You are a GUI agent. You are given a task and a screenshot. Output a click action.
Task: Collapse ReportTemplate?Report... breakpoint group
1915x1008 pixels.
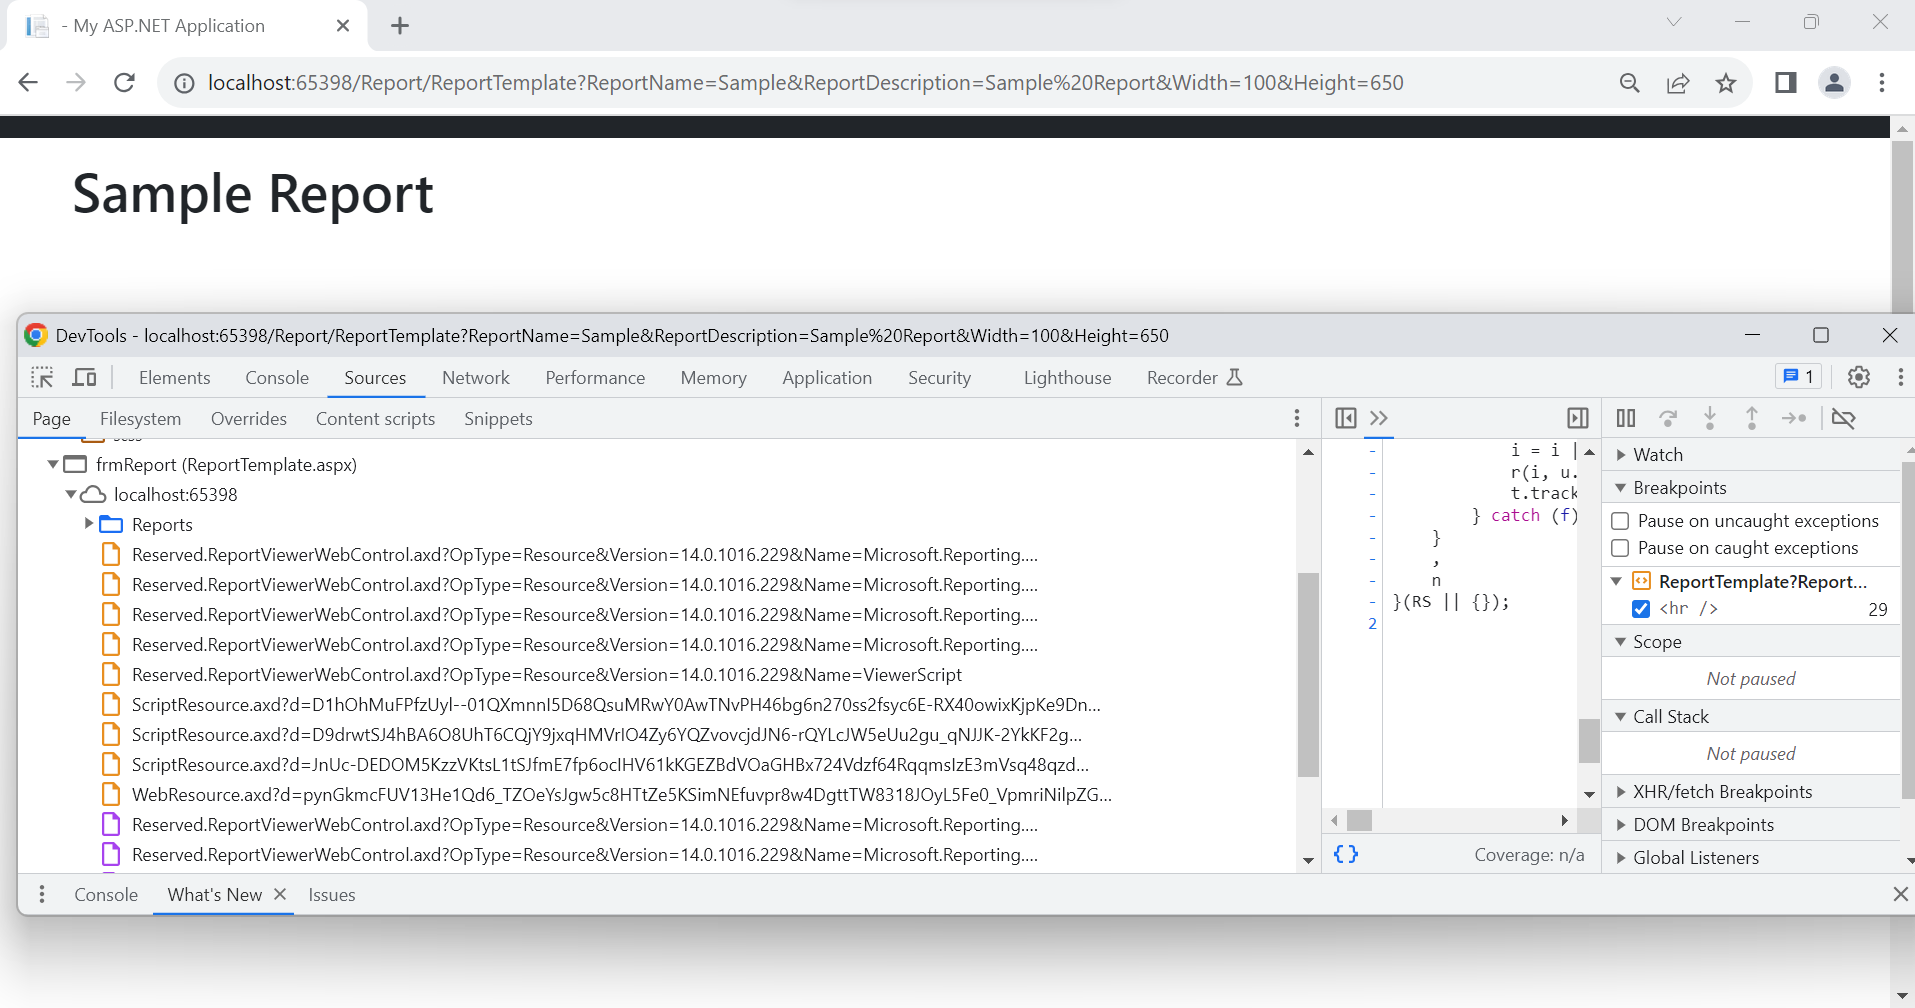[1617, 581]
